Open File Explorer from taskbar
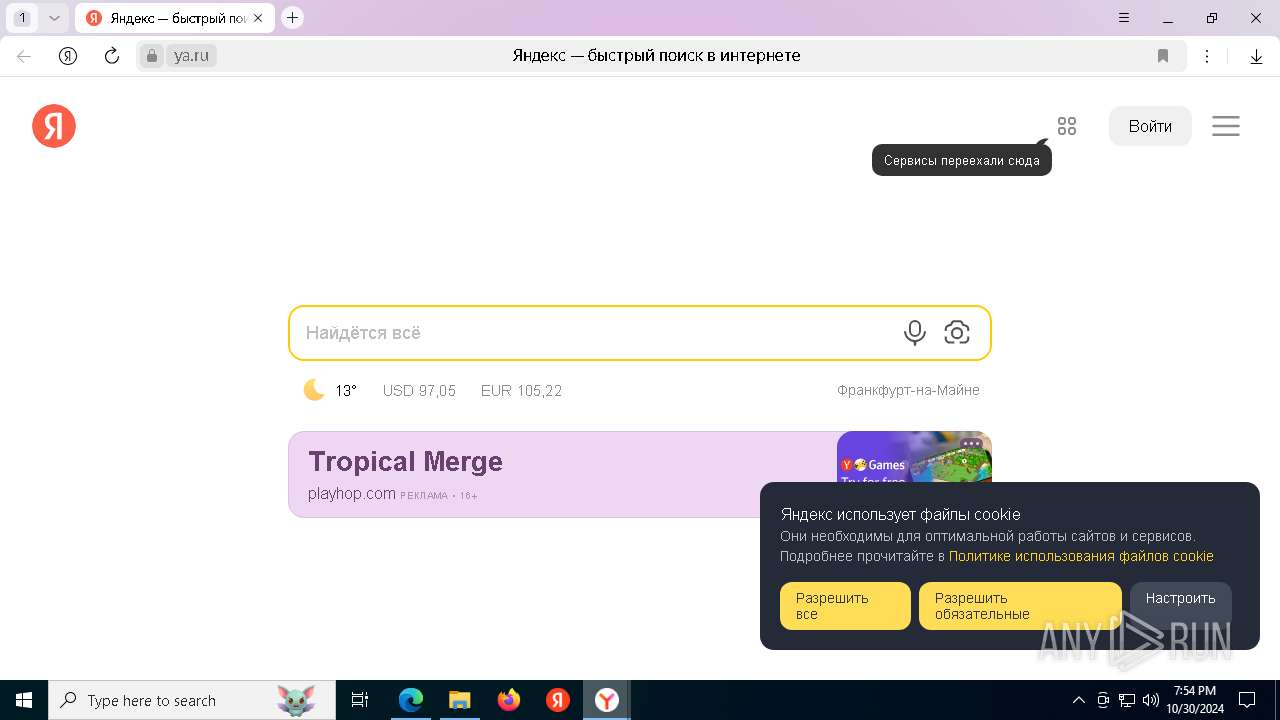This screenshot has height=720, width=1280. coord(460,700)
